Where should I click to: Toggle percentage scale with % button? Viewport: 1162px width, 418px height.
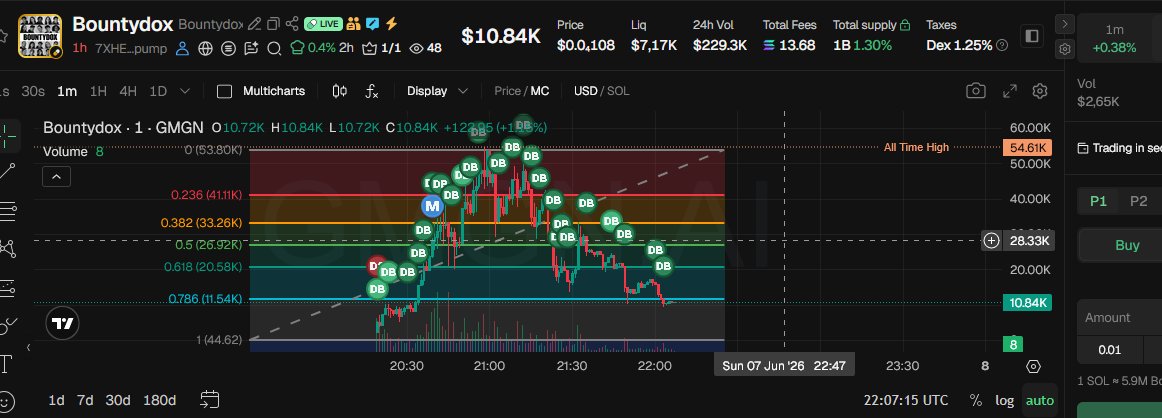pyautogui.click(x=975, y=400)
